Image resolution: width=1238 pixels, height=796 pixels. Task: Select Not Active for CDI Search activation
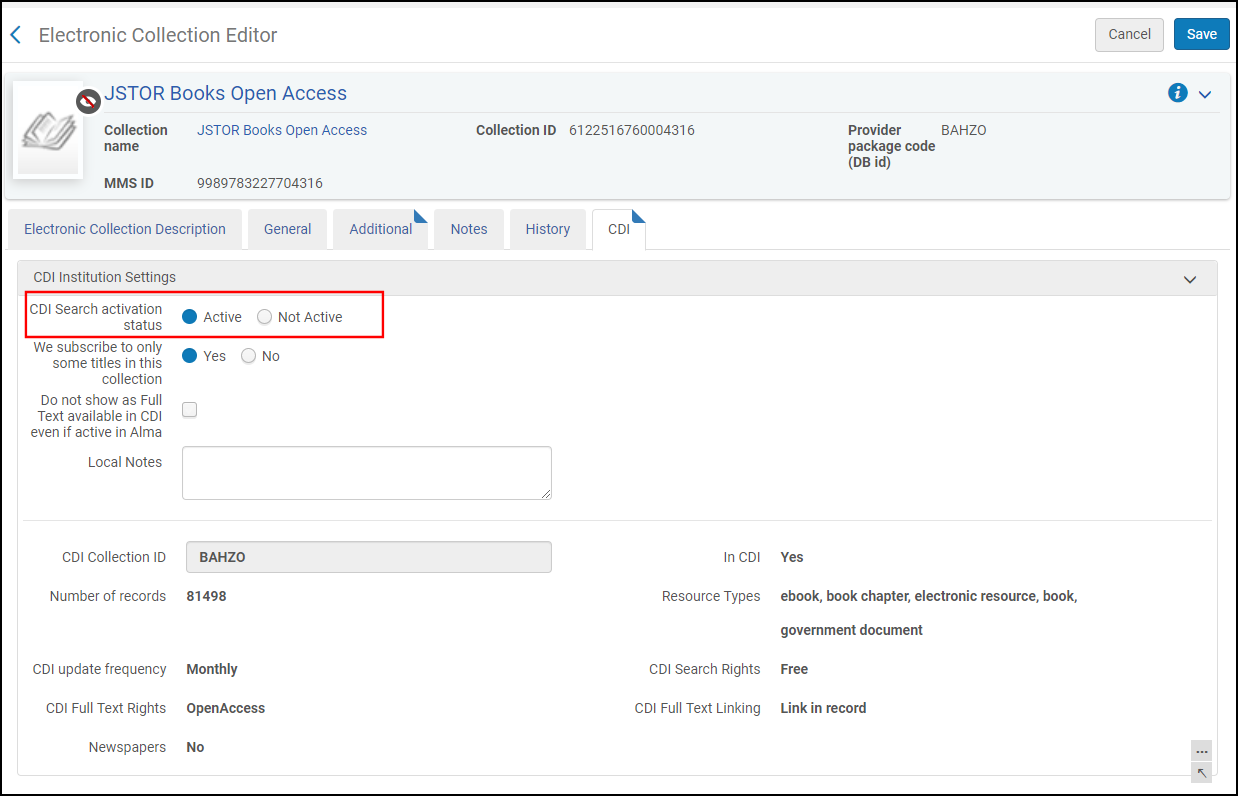(x=265, y=317)
